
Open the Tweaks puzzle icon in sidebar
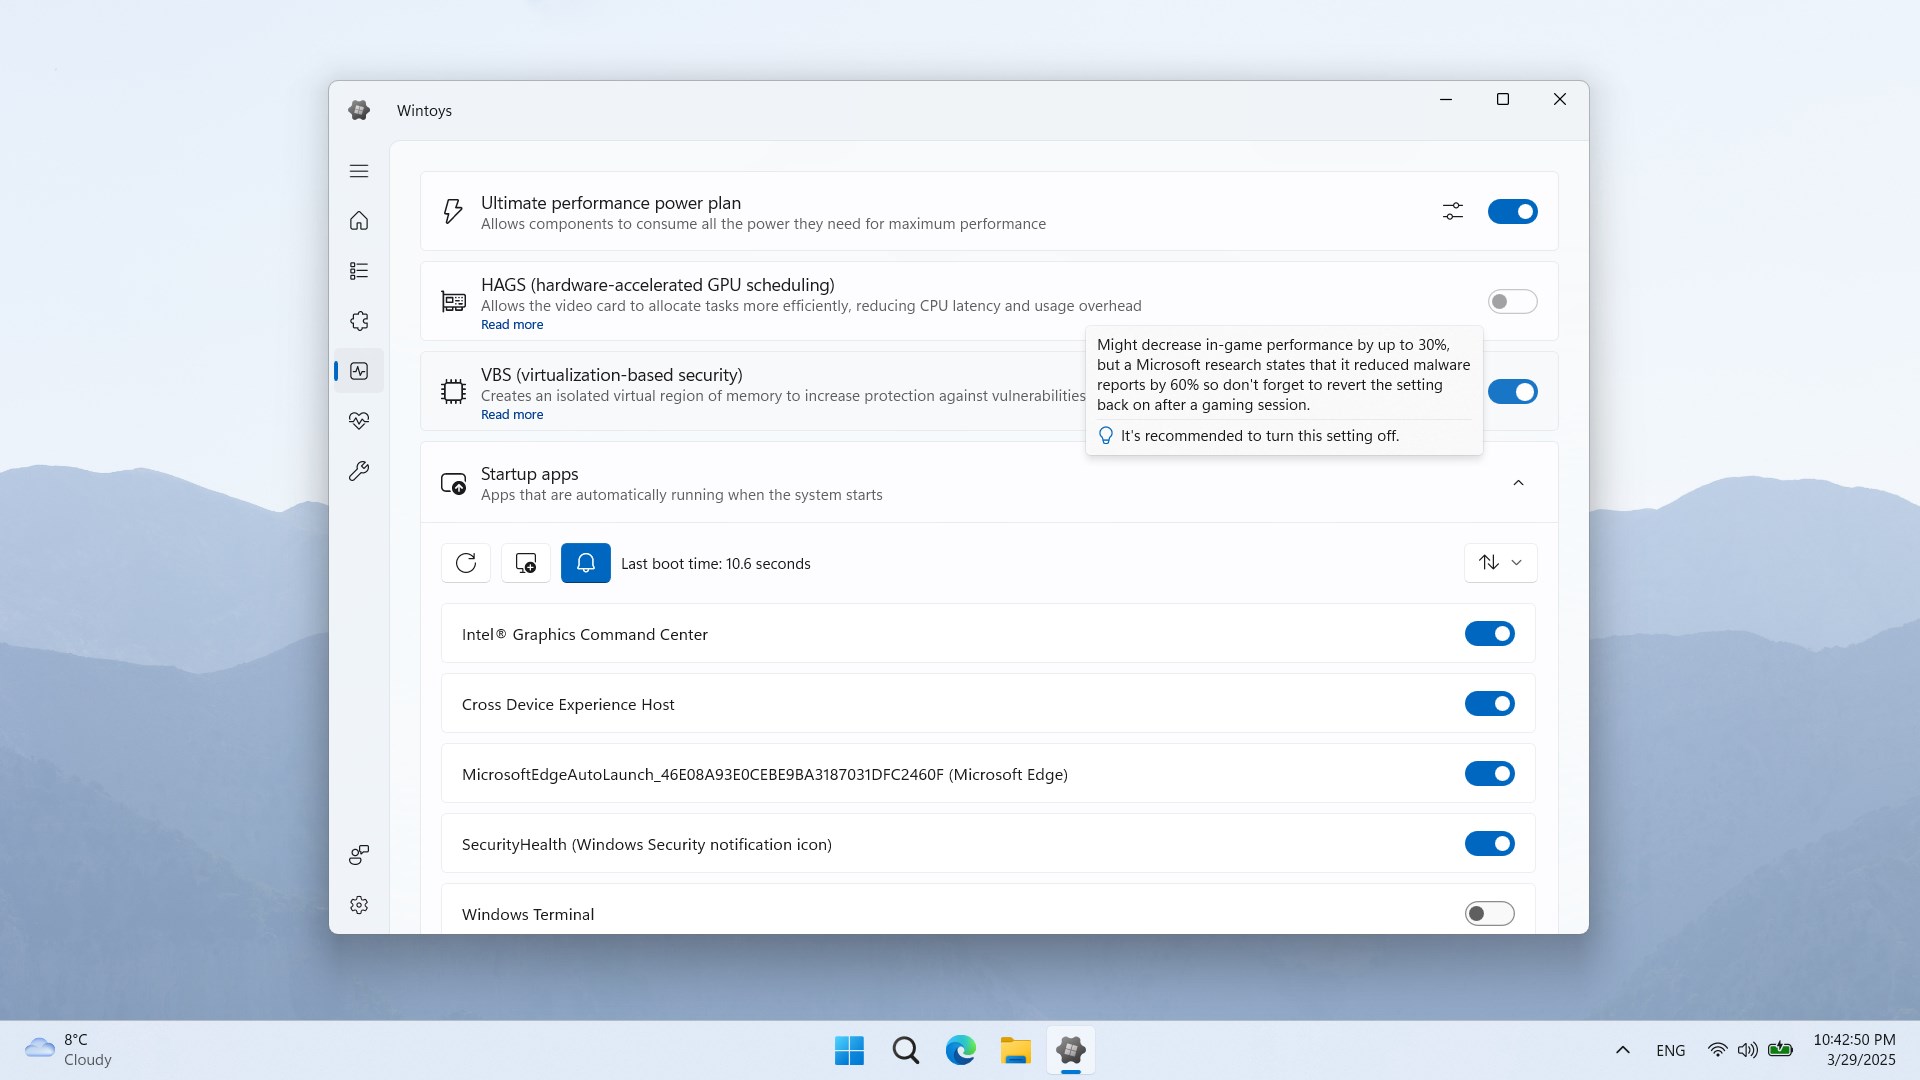coord(359,321)
